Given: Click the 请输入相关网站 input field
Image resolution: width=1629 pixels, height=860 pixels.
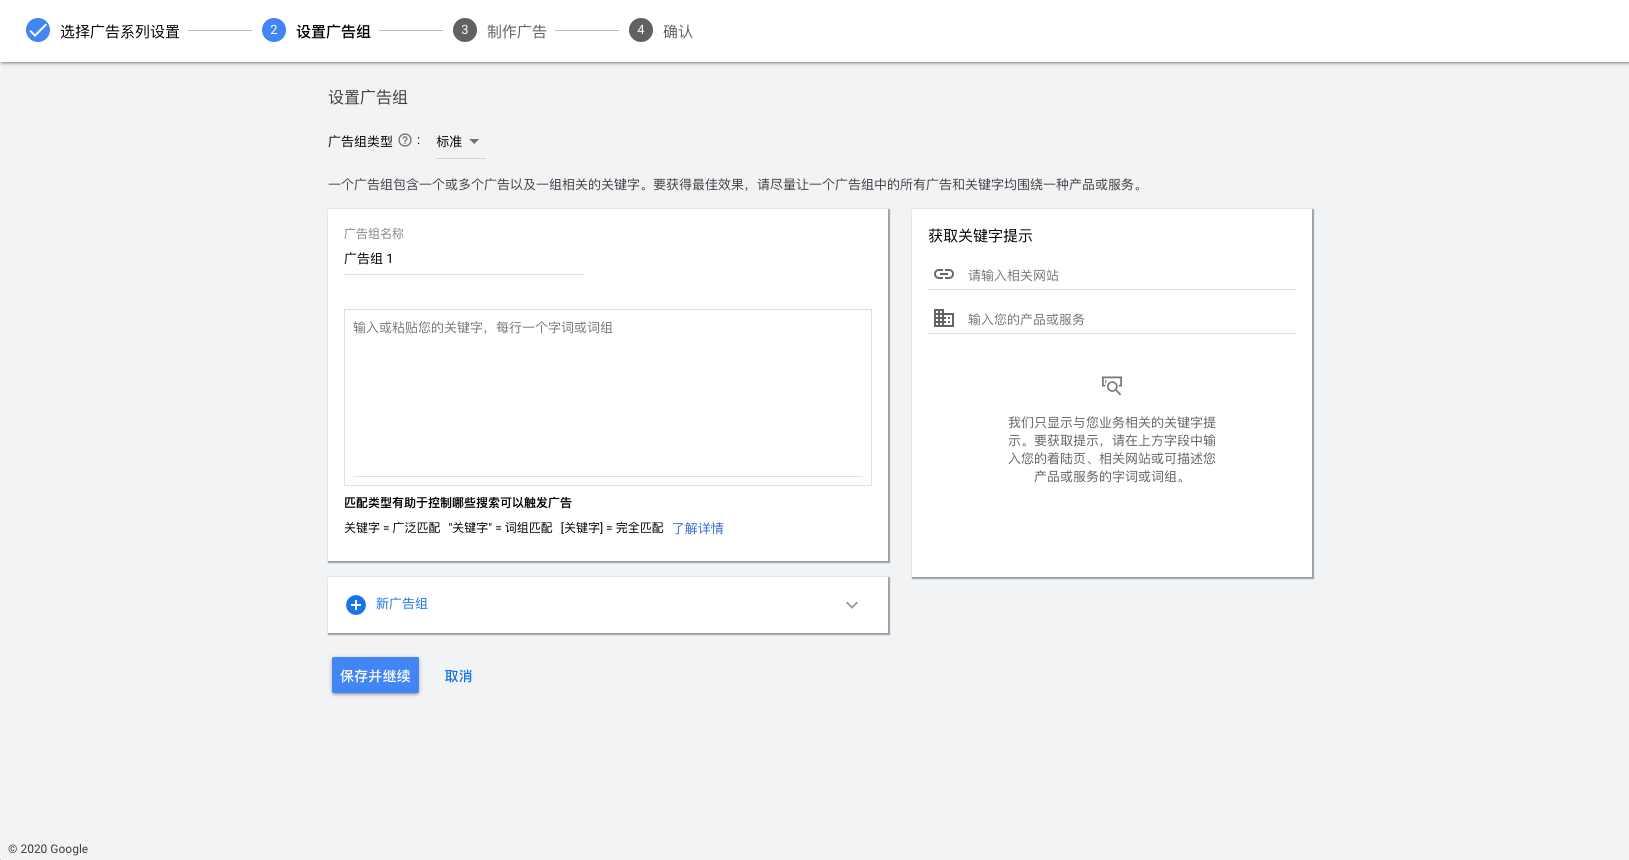Looking at the screenshot, I should coord(1130,276).
